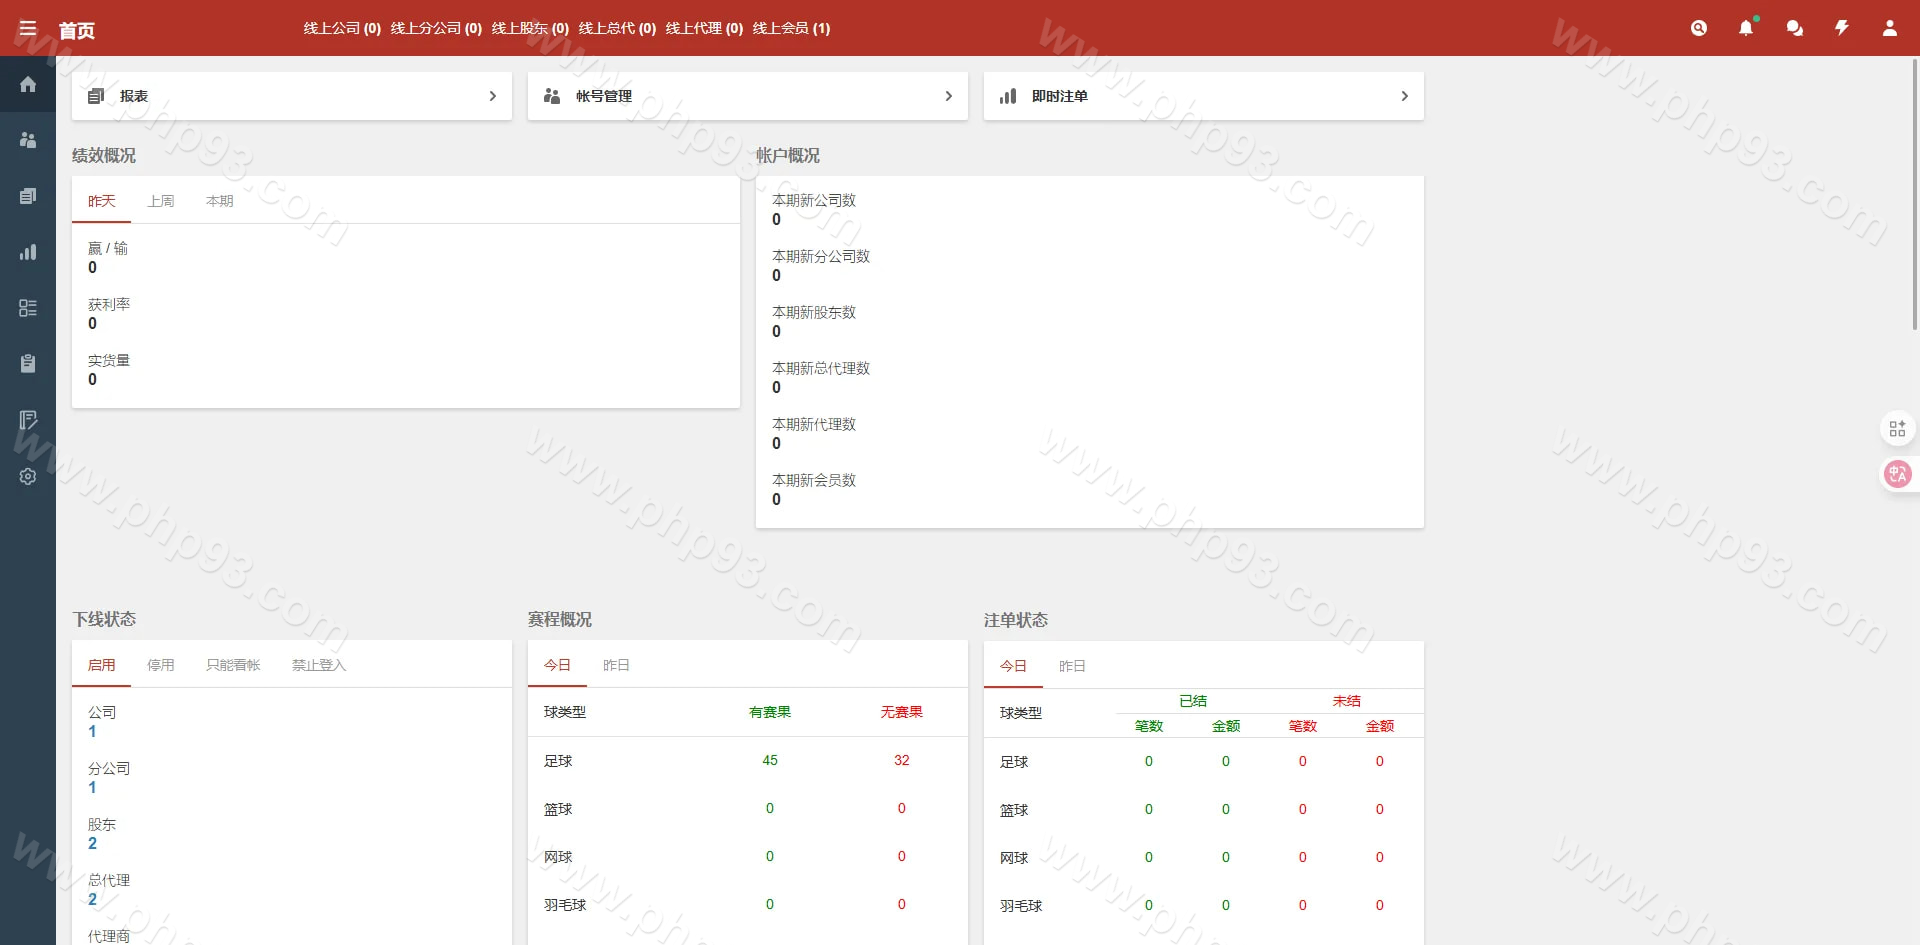Open the chat messages icon
The height and width of the screenshot is (945, 1920).
[x=1794, y=28]
